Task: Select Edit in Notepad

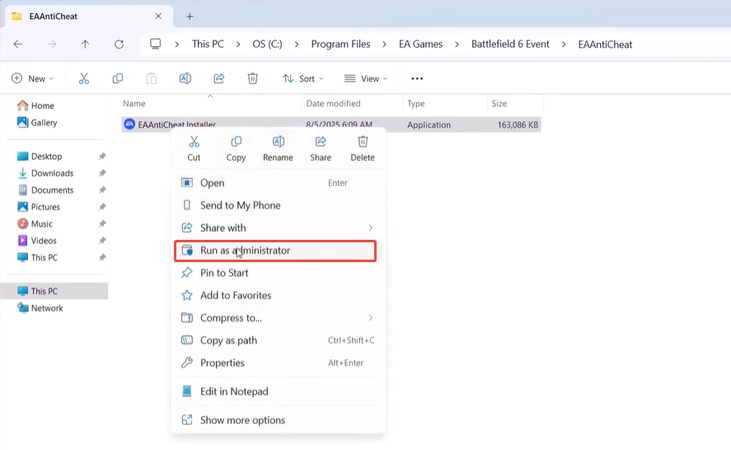Action: pos(278,391)
